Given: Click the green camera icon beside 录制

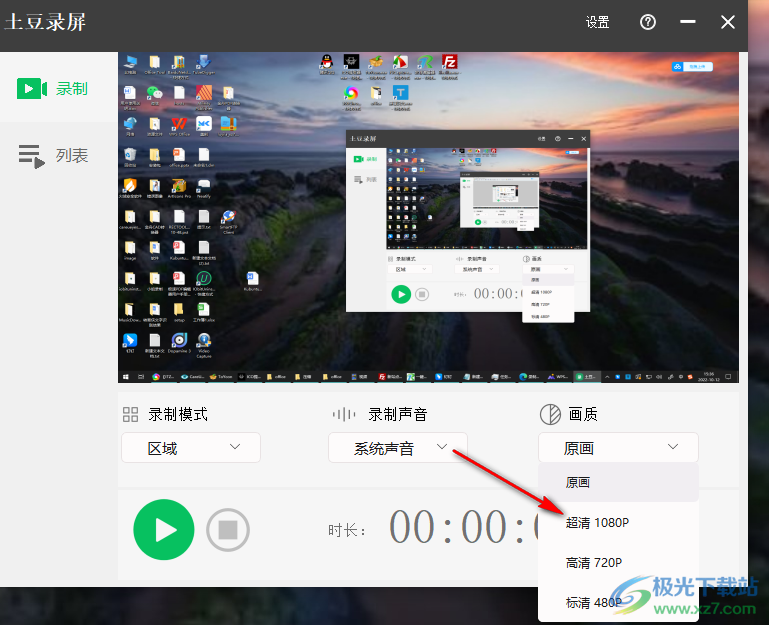Looking at the screenshot, I should pos(32,89).
